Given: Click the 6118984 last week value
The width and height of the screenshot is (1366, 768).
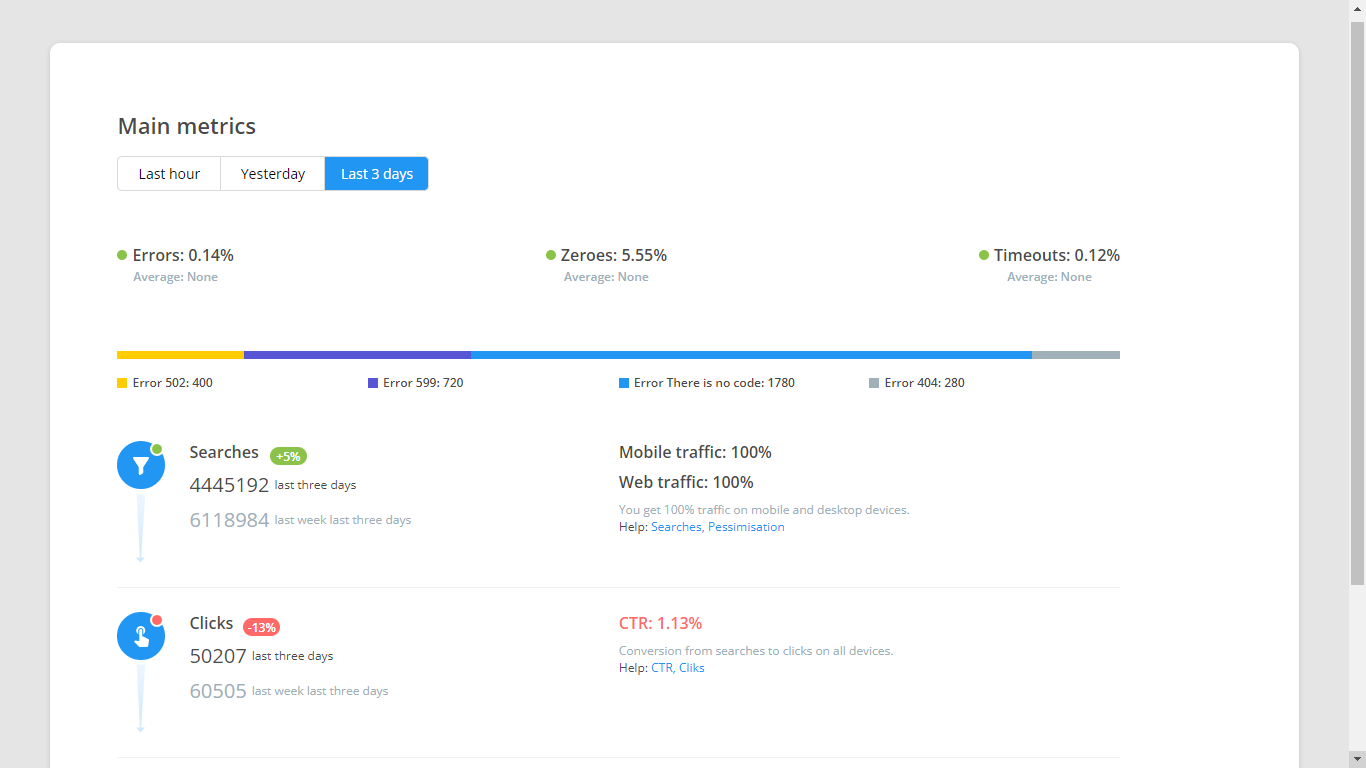Looking at the screenshot, I should coord(229,520).
